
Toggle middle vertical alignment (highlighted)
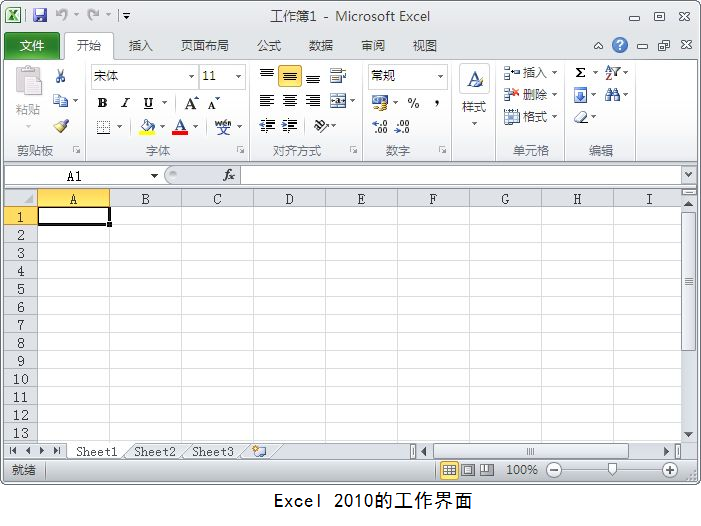(x=290, y=76)
